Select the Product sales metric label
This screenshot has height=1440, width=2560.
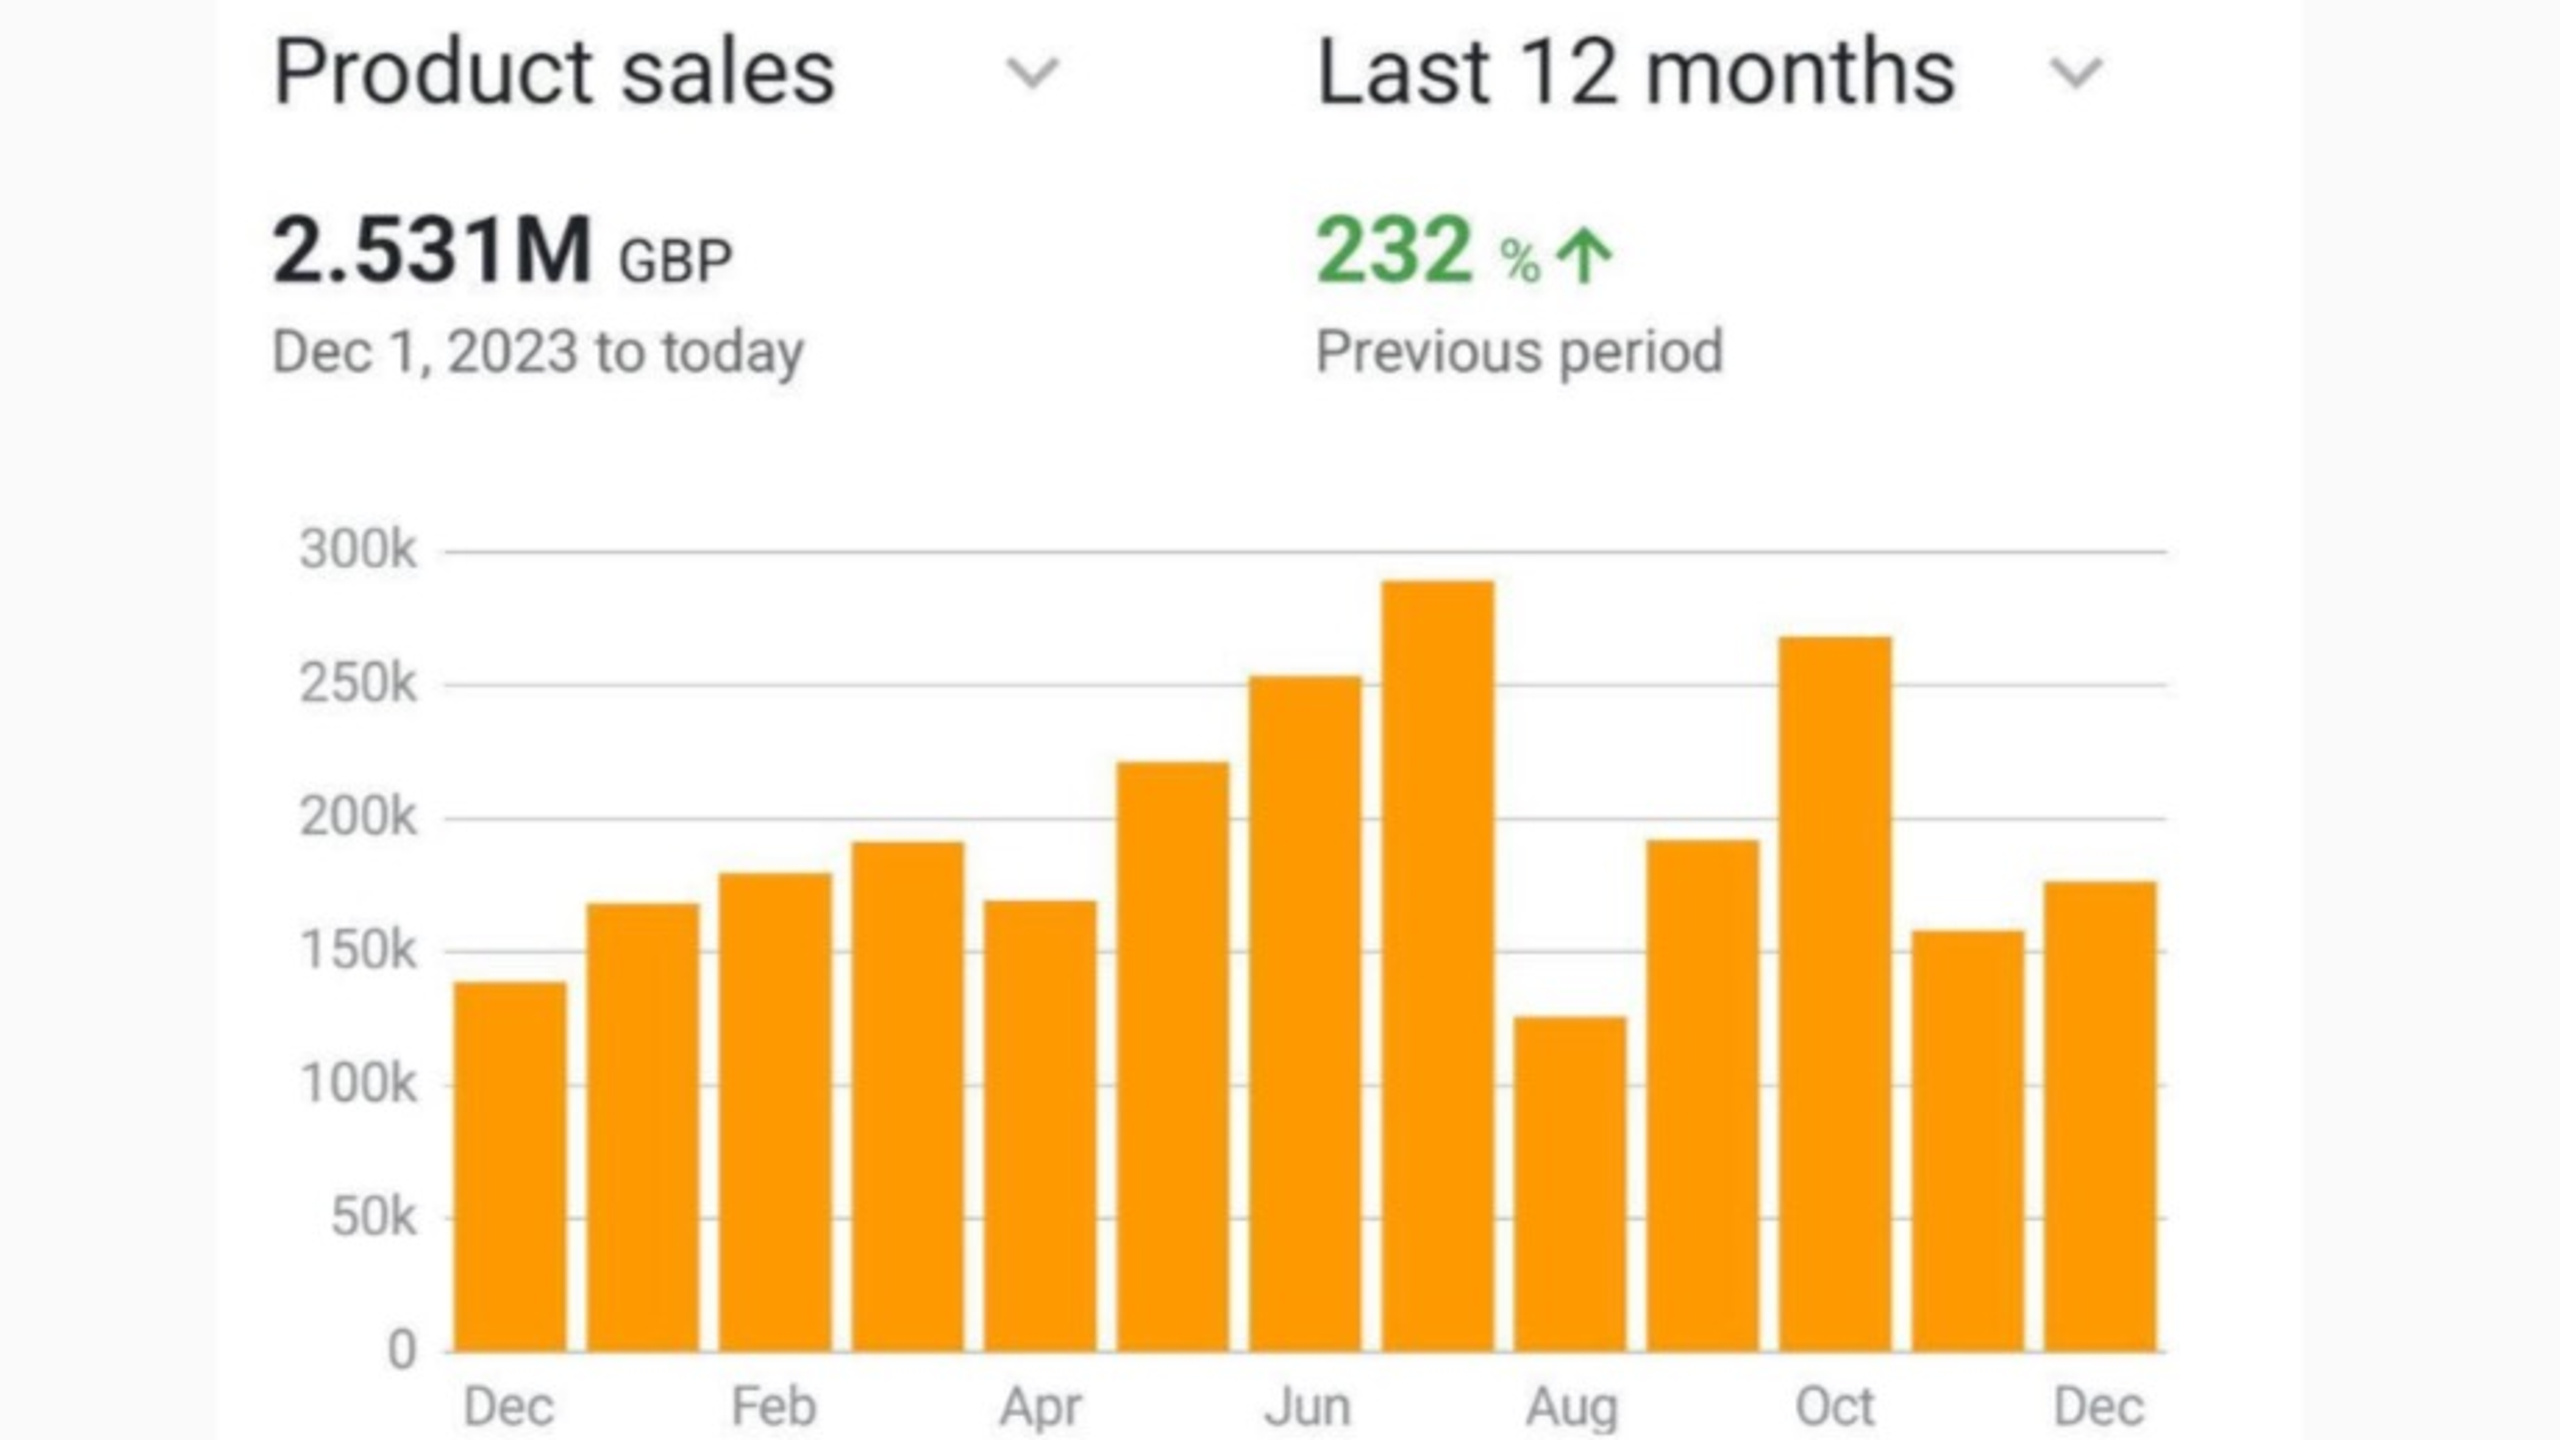[554, 72]
